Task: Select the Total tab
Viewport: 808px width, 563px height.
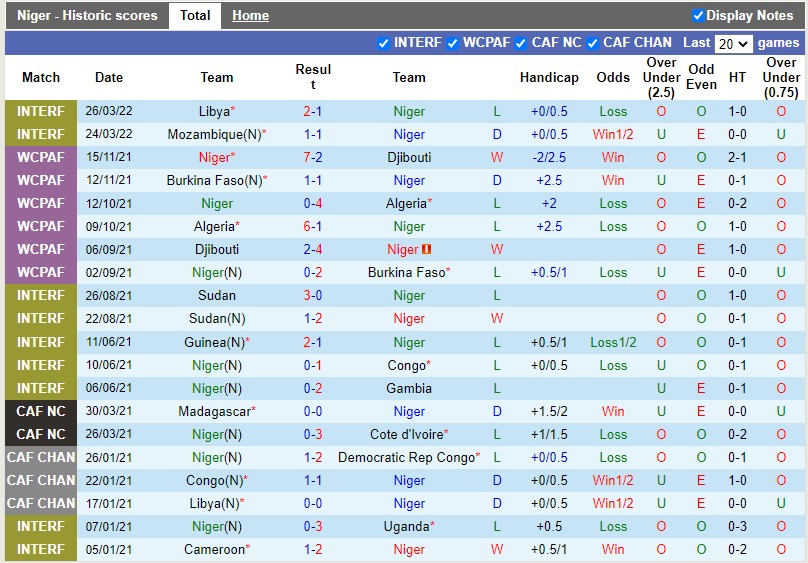Action: [195, 15]
